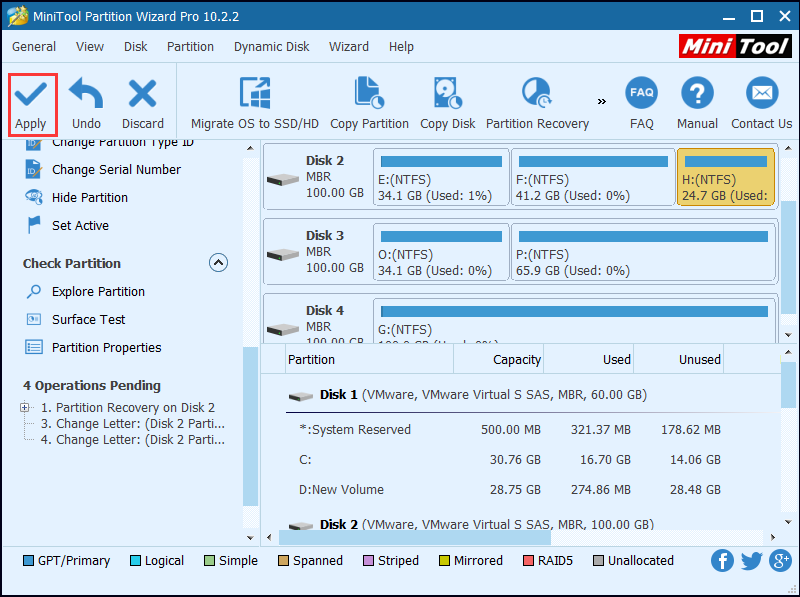Select Disk 1 row in partition list
The width and height of the screenshot is (800, 597).
point(520,395)
